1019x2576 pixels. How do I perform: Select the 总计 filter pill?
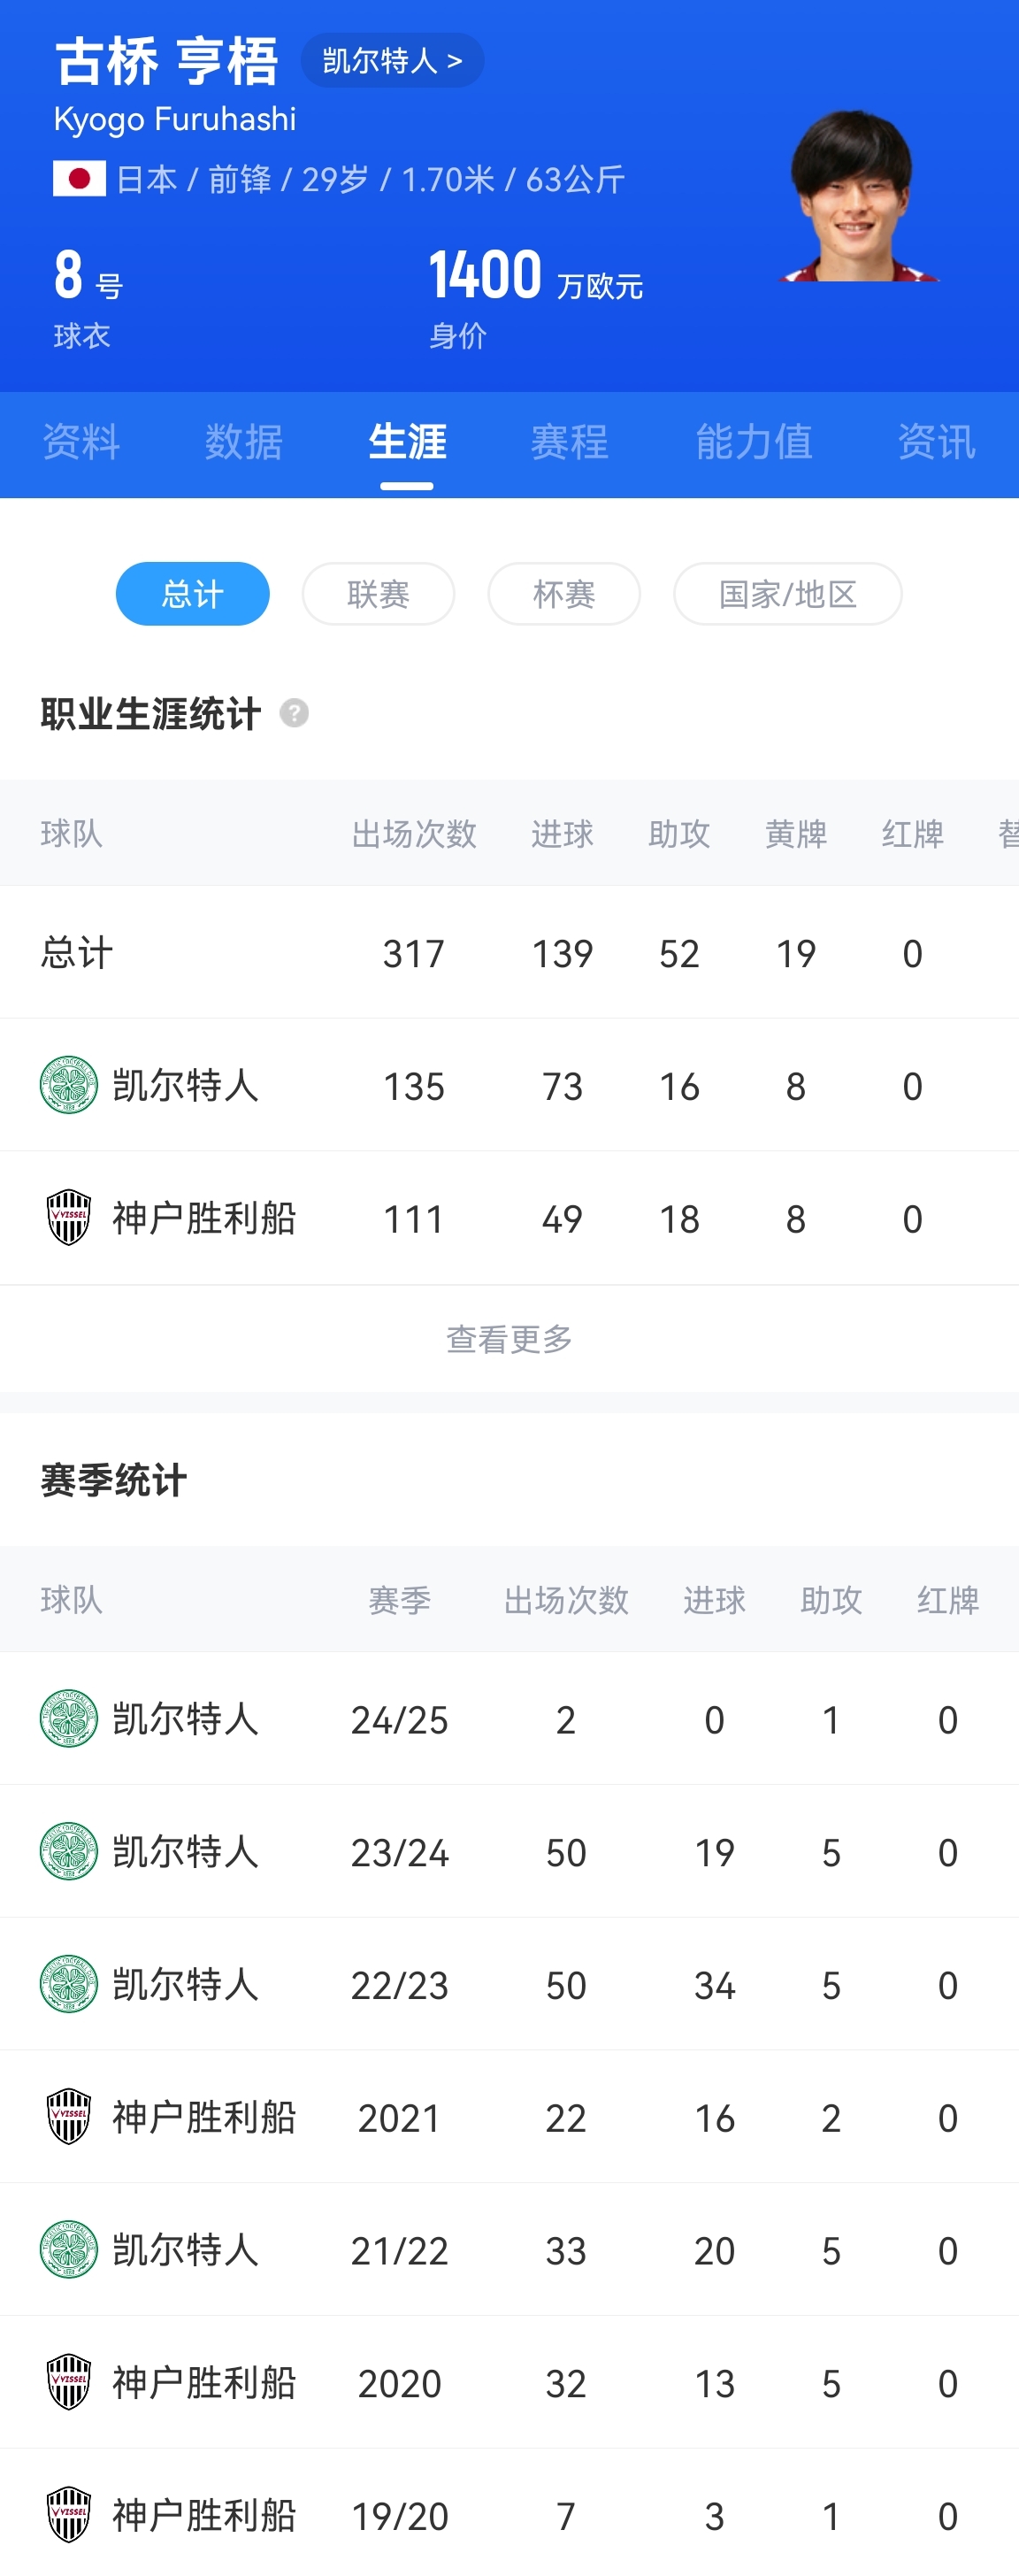193,594
